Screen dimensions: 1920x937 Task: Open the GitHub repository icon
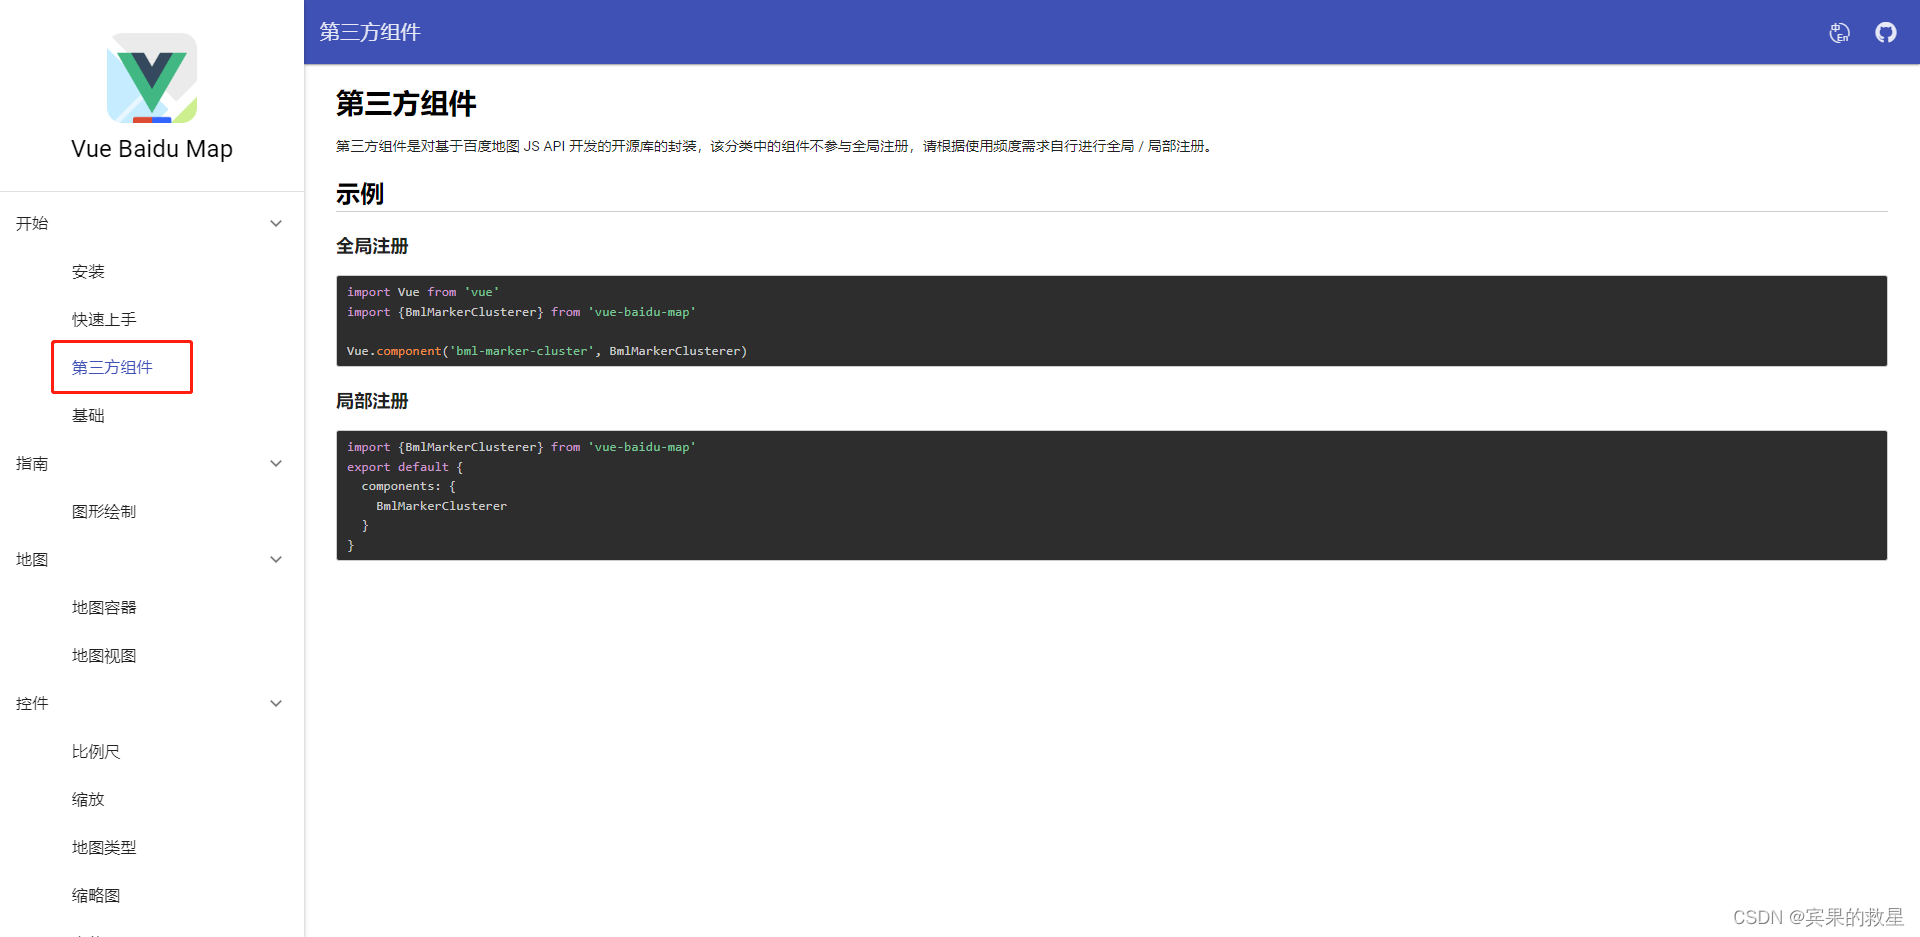[1886, 32]
